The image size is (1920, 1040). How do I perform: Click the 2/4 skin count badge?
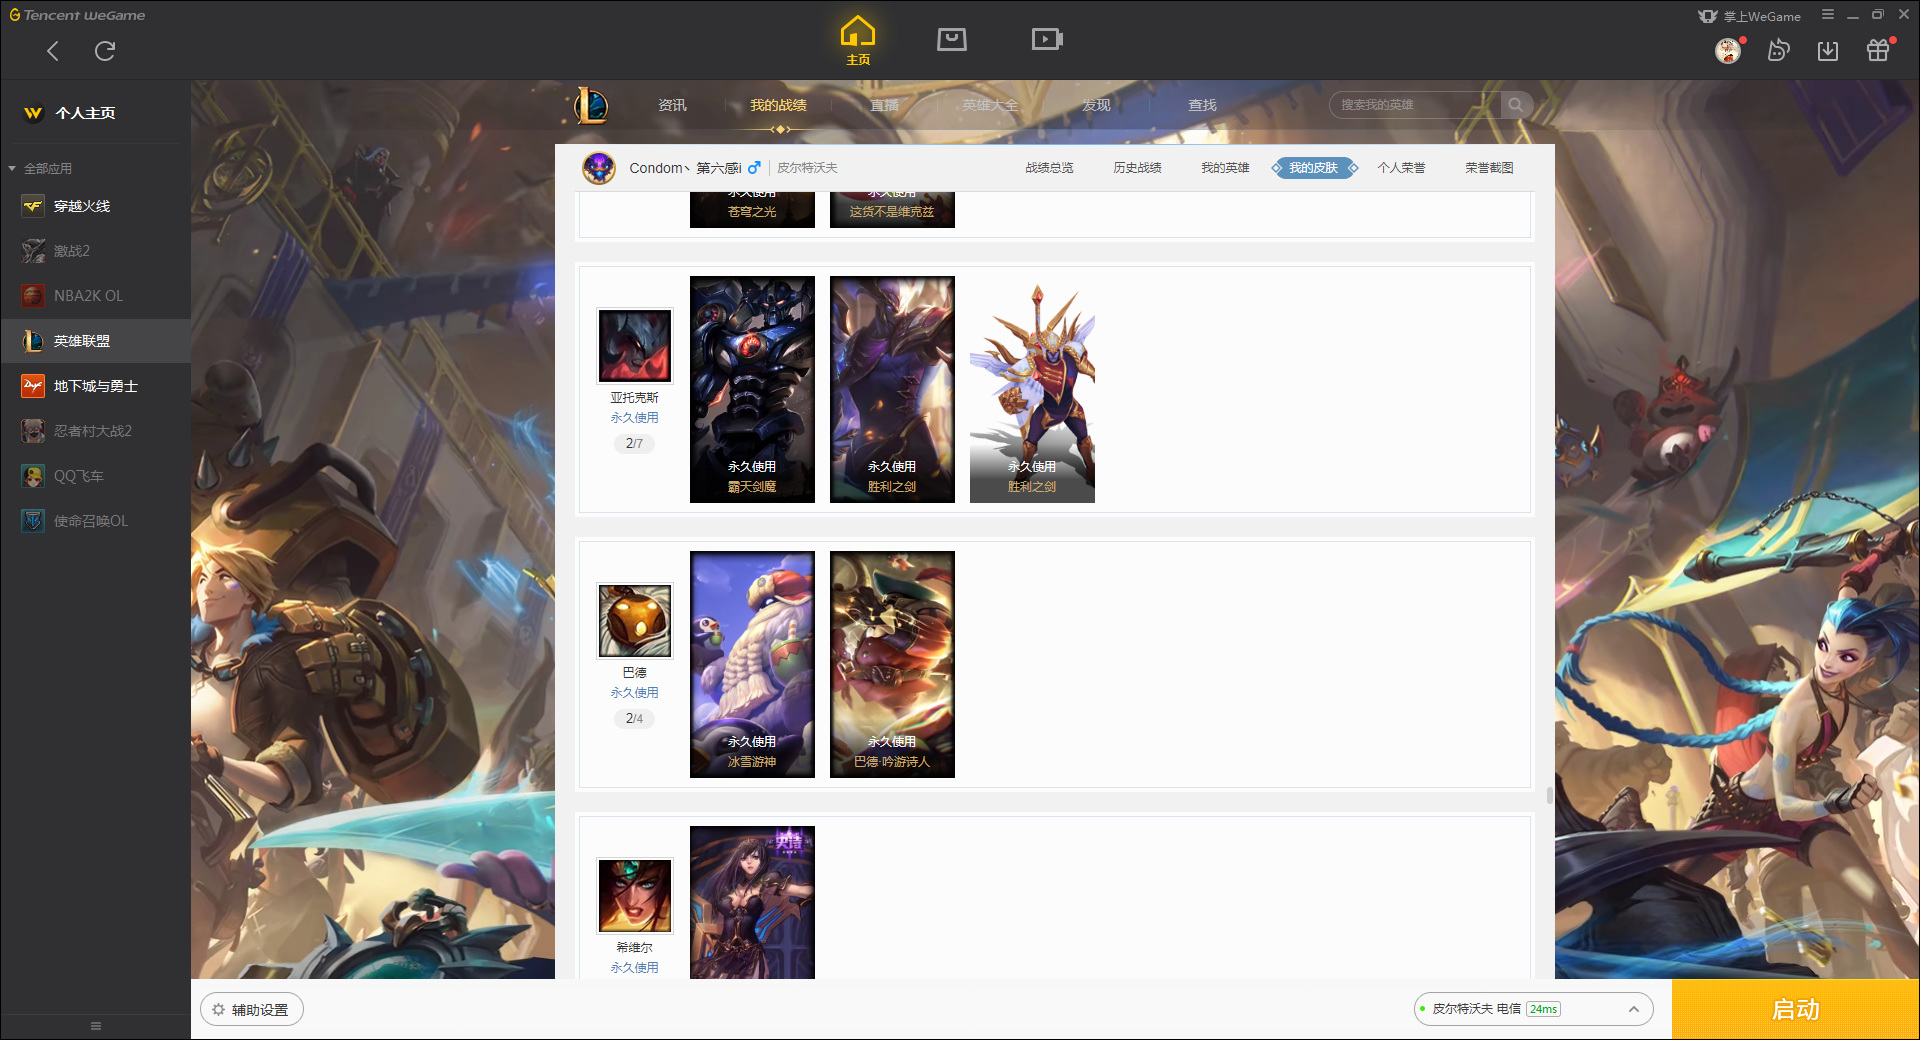click(x=634, y=718)
